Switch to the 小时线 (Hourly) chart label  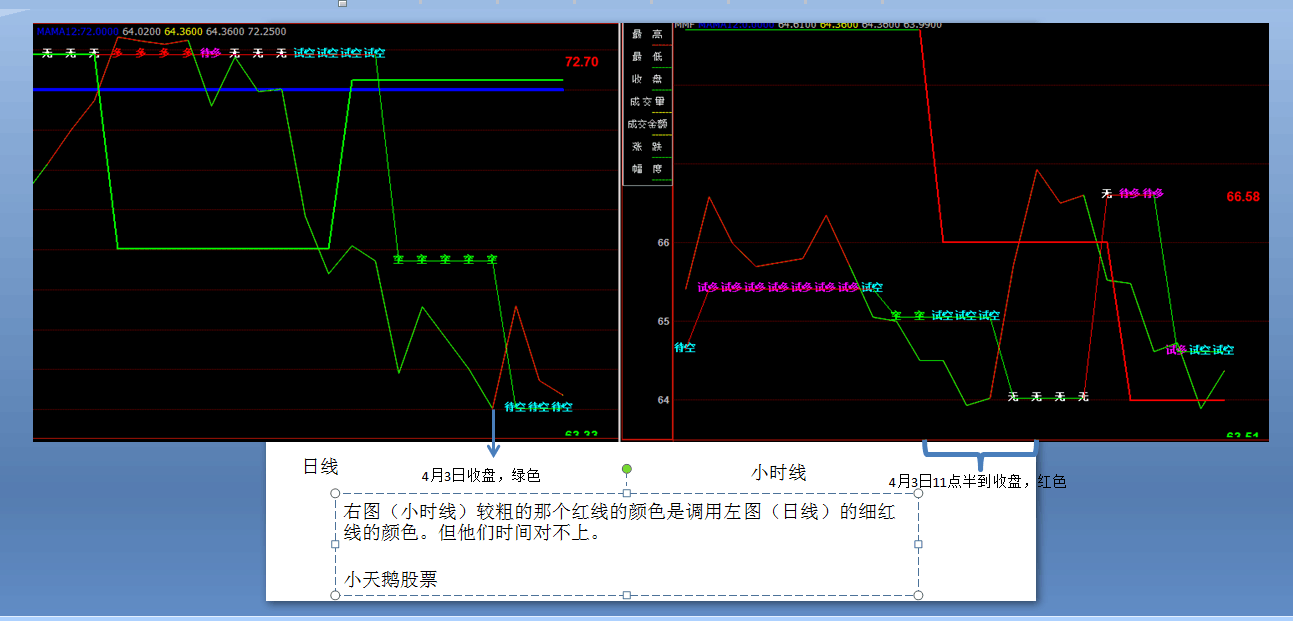point(778,471)
